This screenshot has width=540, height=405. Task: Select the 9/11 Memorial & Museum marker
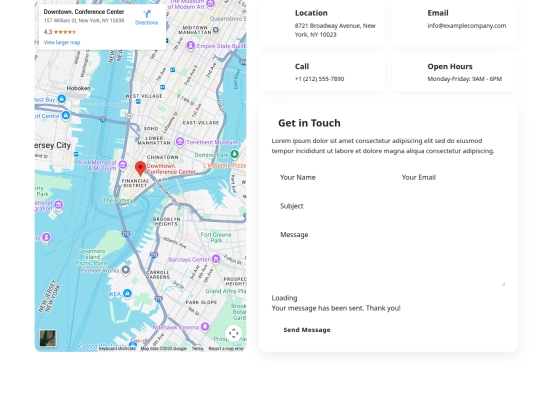click(x=123, y=165)
